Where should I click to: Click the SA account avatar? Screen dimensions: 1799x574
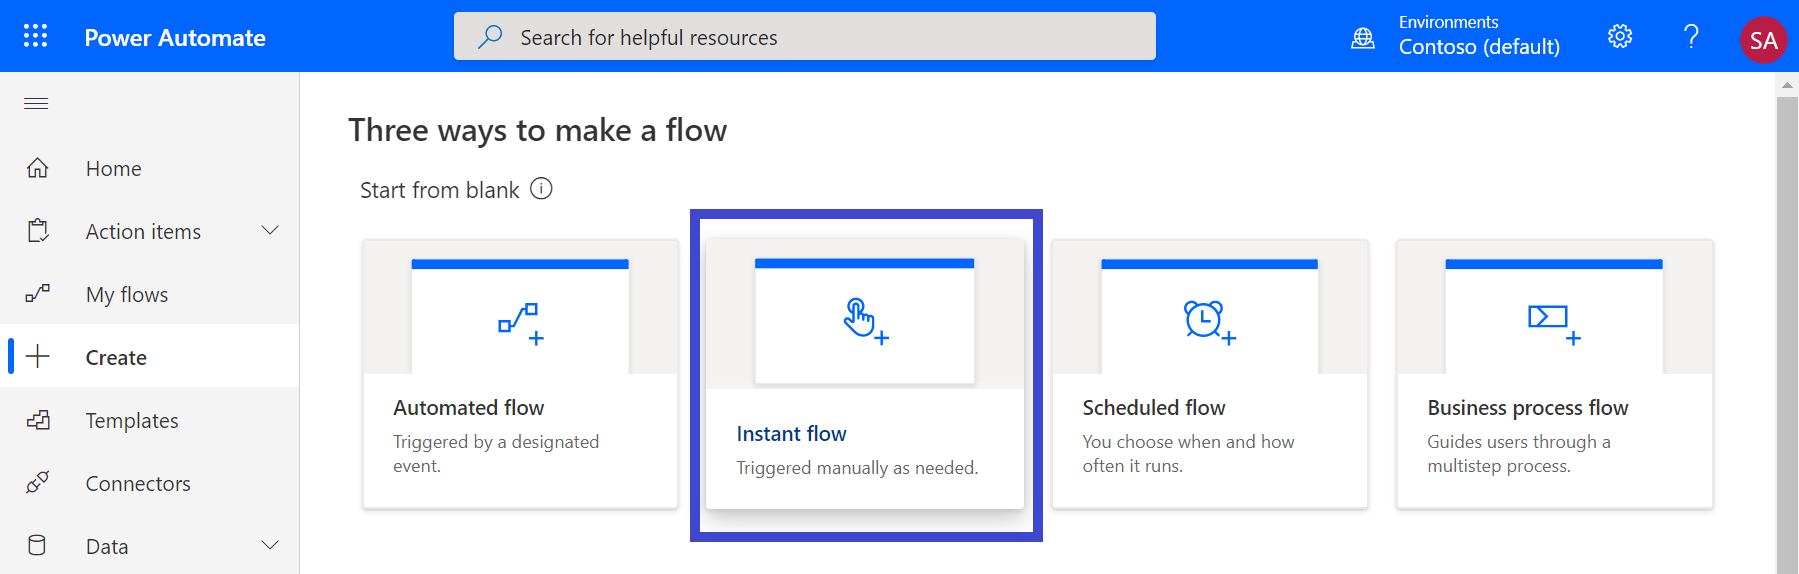(x=1763, y=40)
